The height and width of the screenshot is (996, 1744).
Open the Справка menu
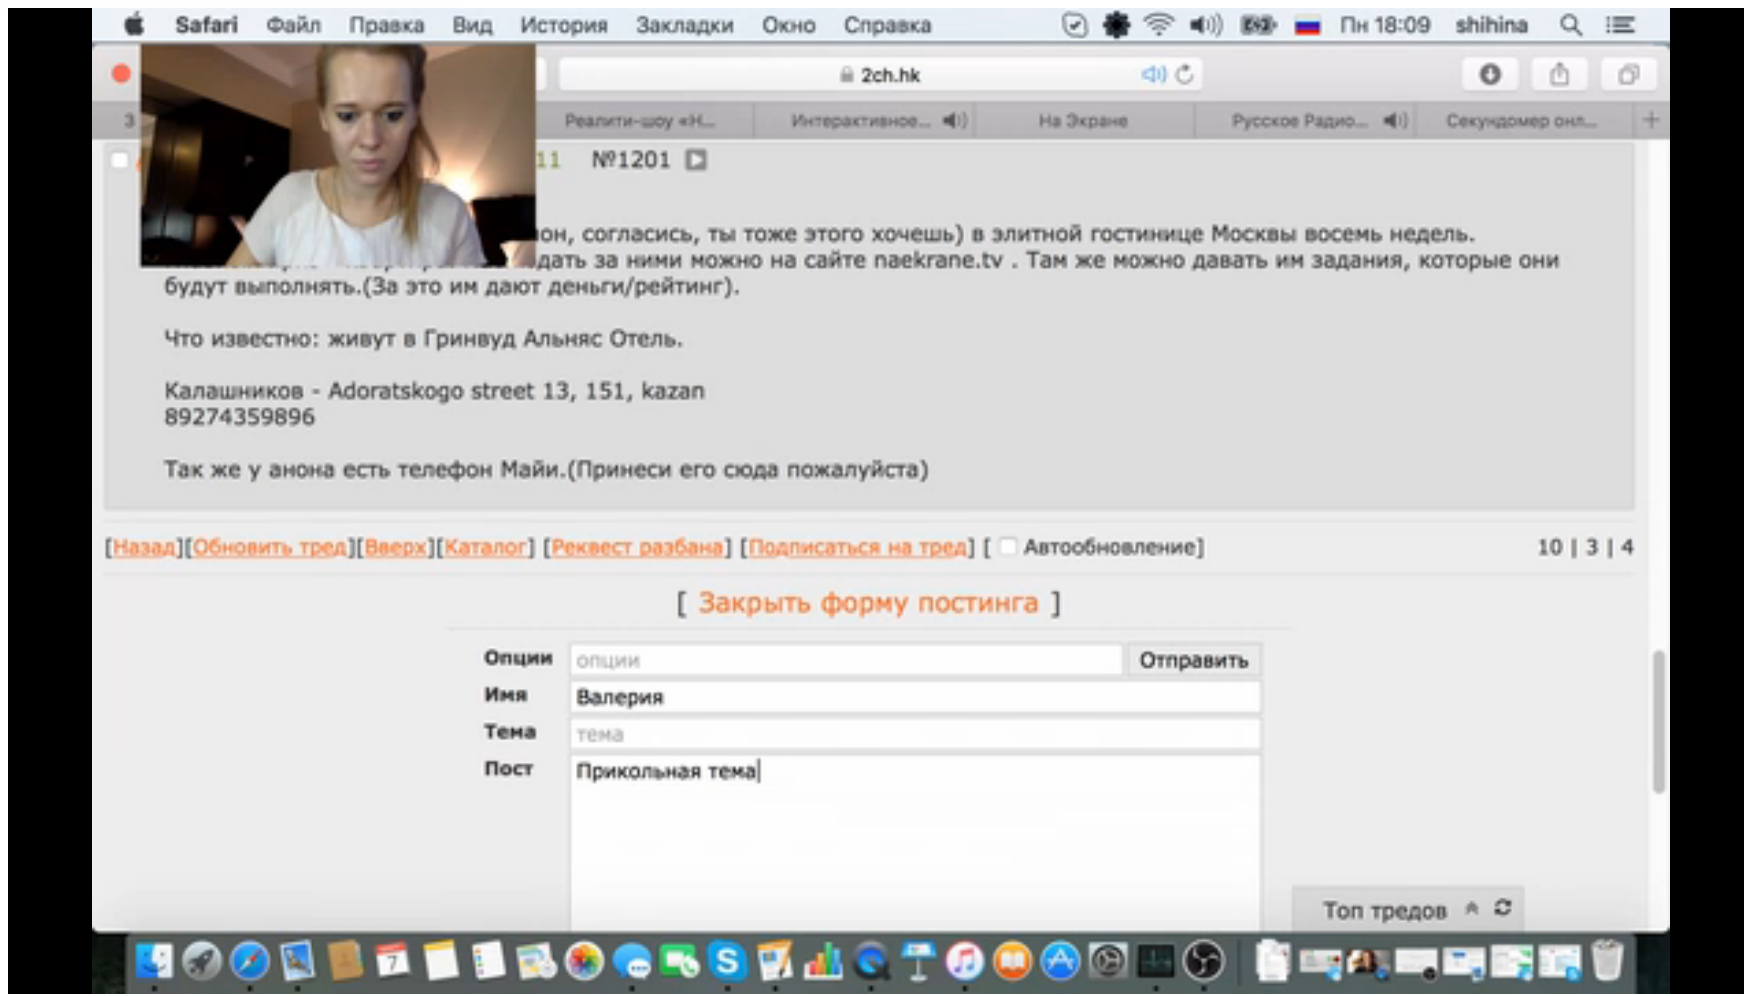click(887, 25)
